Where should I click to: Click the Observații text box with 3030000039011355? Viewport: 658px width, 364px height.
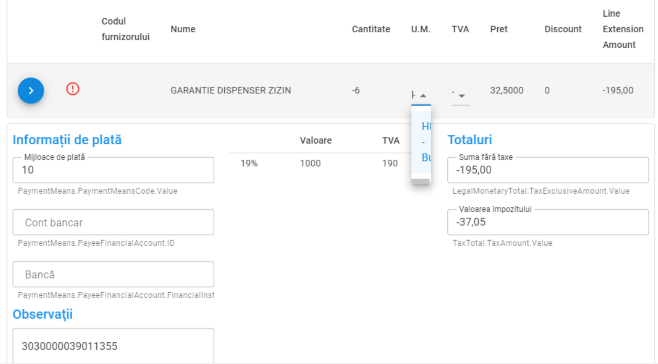(x=113, y=346)
